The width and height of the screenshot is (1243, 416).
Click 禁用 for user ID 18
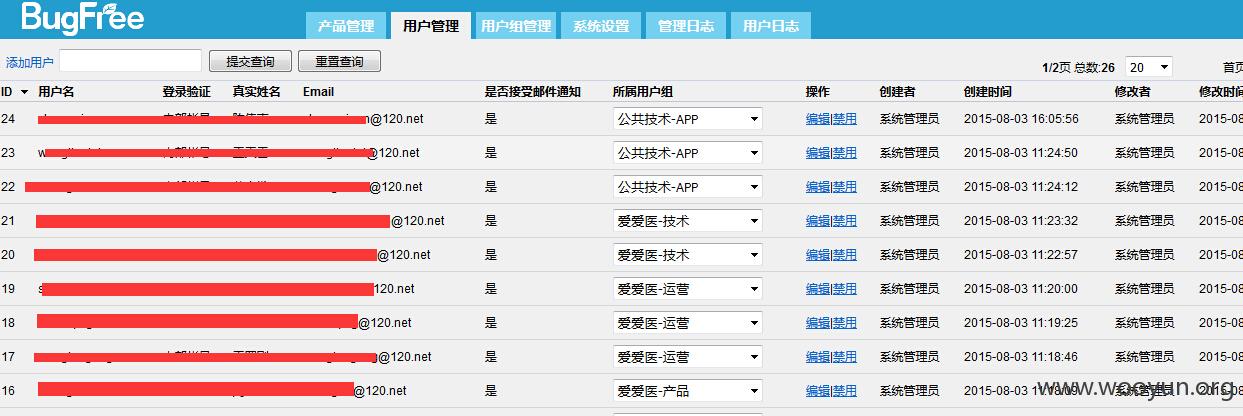pos(845,323)
